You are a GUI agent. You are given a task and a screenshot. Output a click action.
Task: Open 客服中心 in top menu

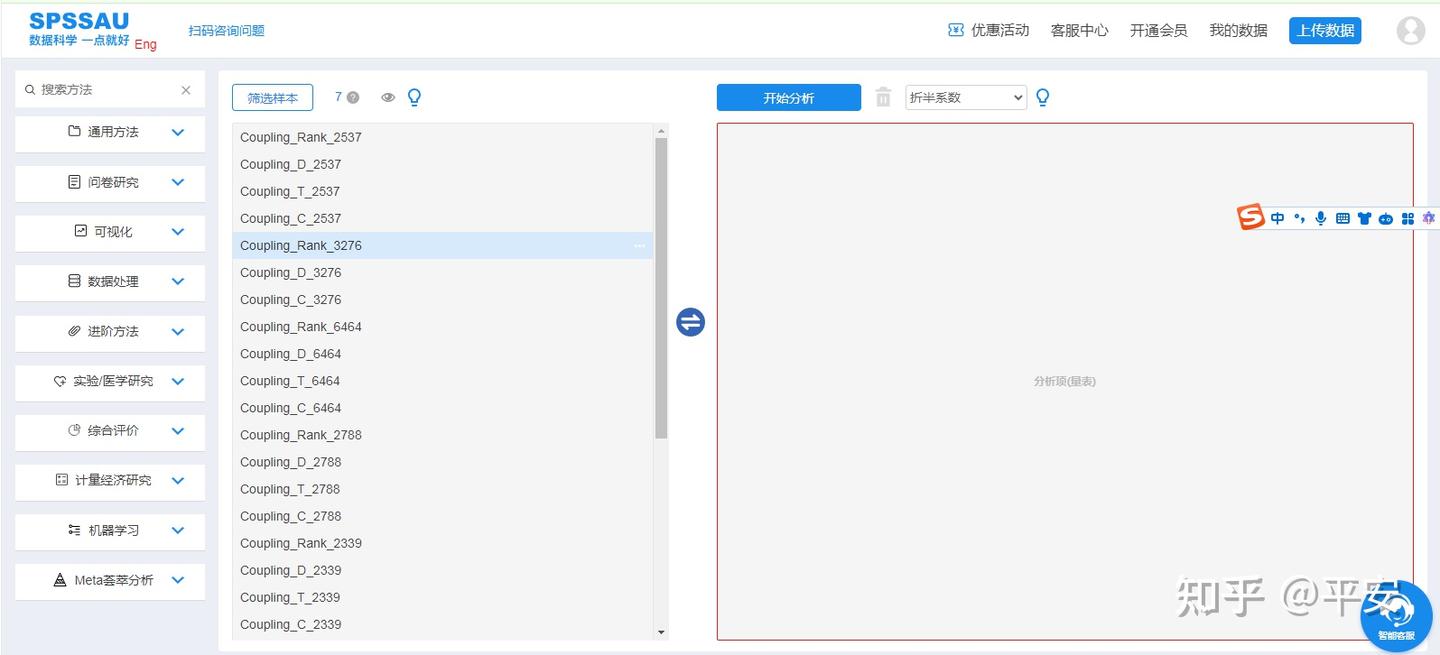pyautogui.click(x=1079, y=30)
